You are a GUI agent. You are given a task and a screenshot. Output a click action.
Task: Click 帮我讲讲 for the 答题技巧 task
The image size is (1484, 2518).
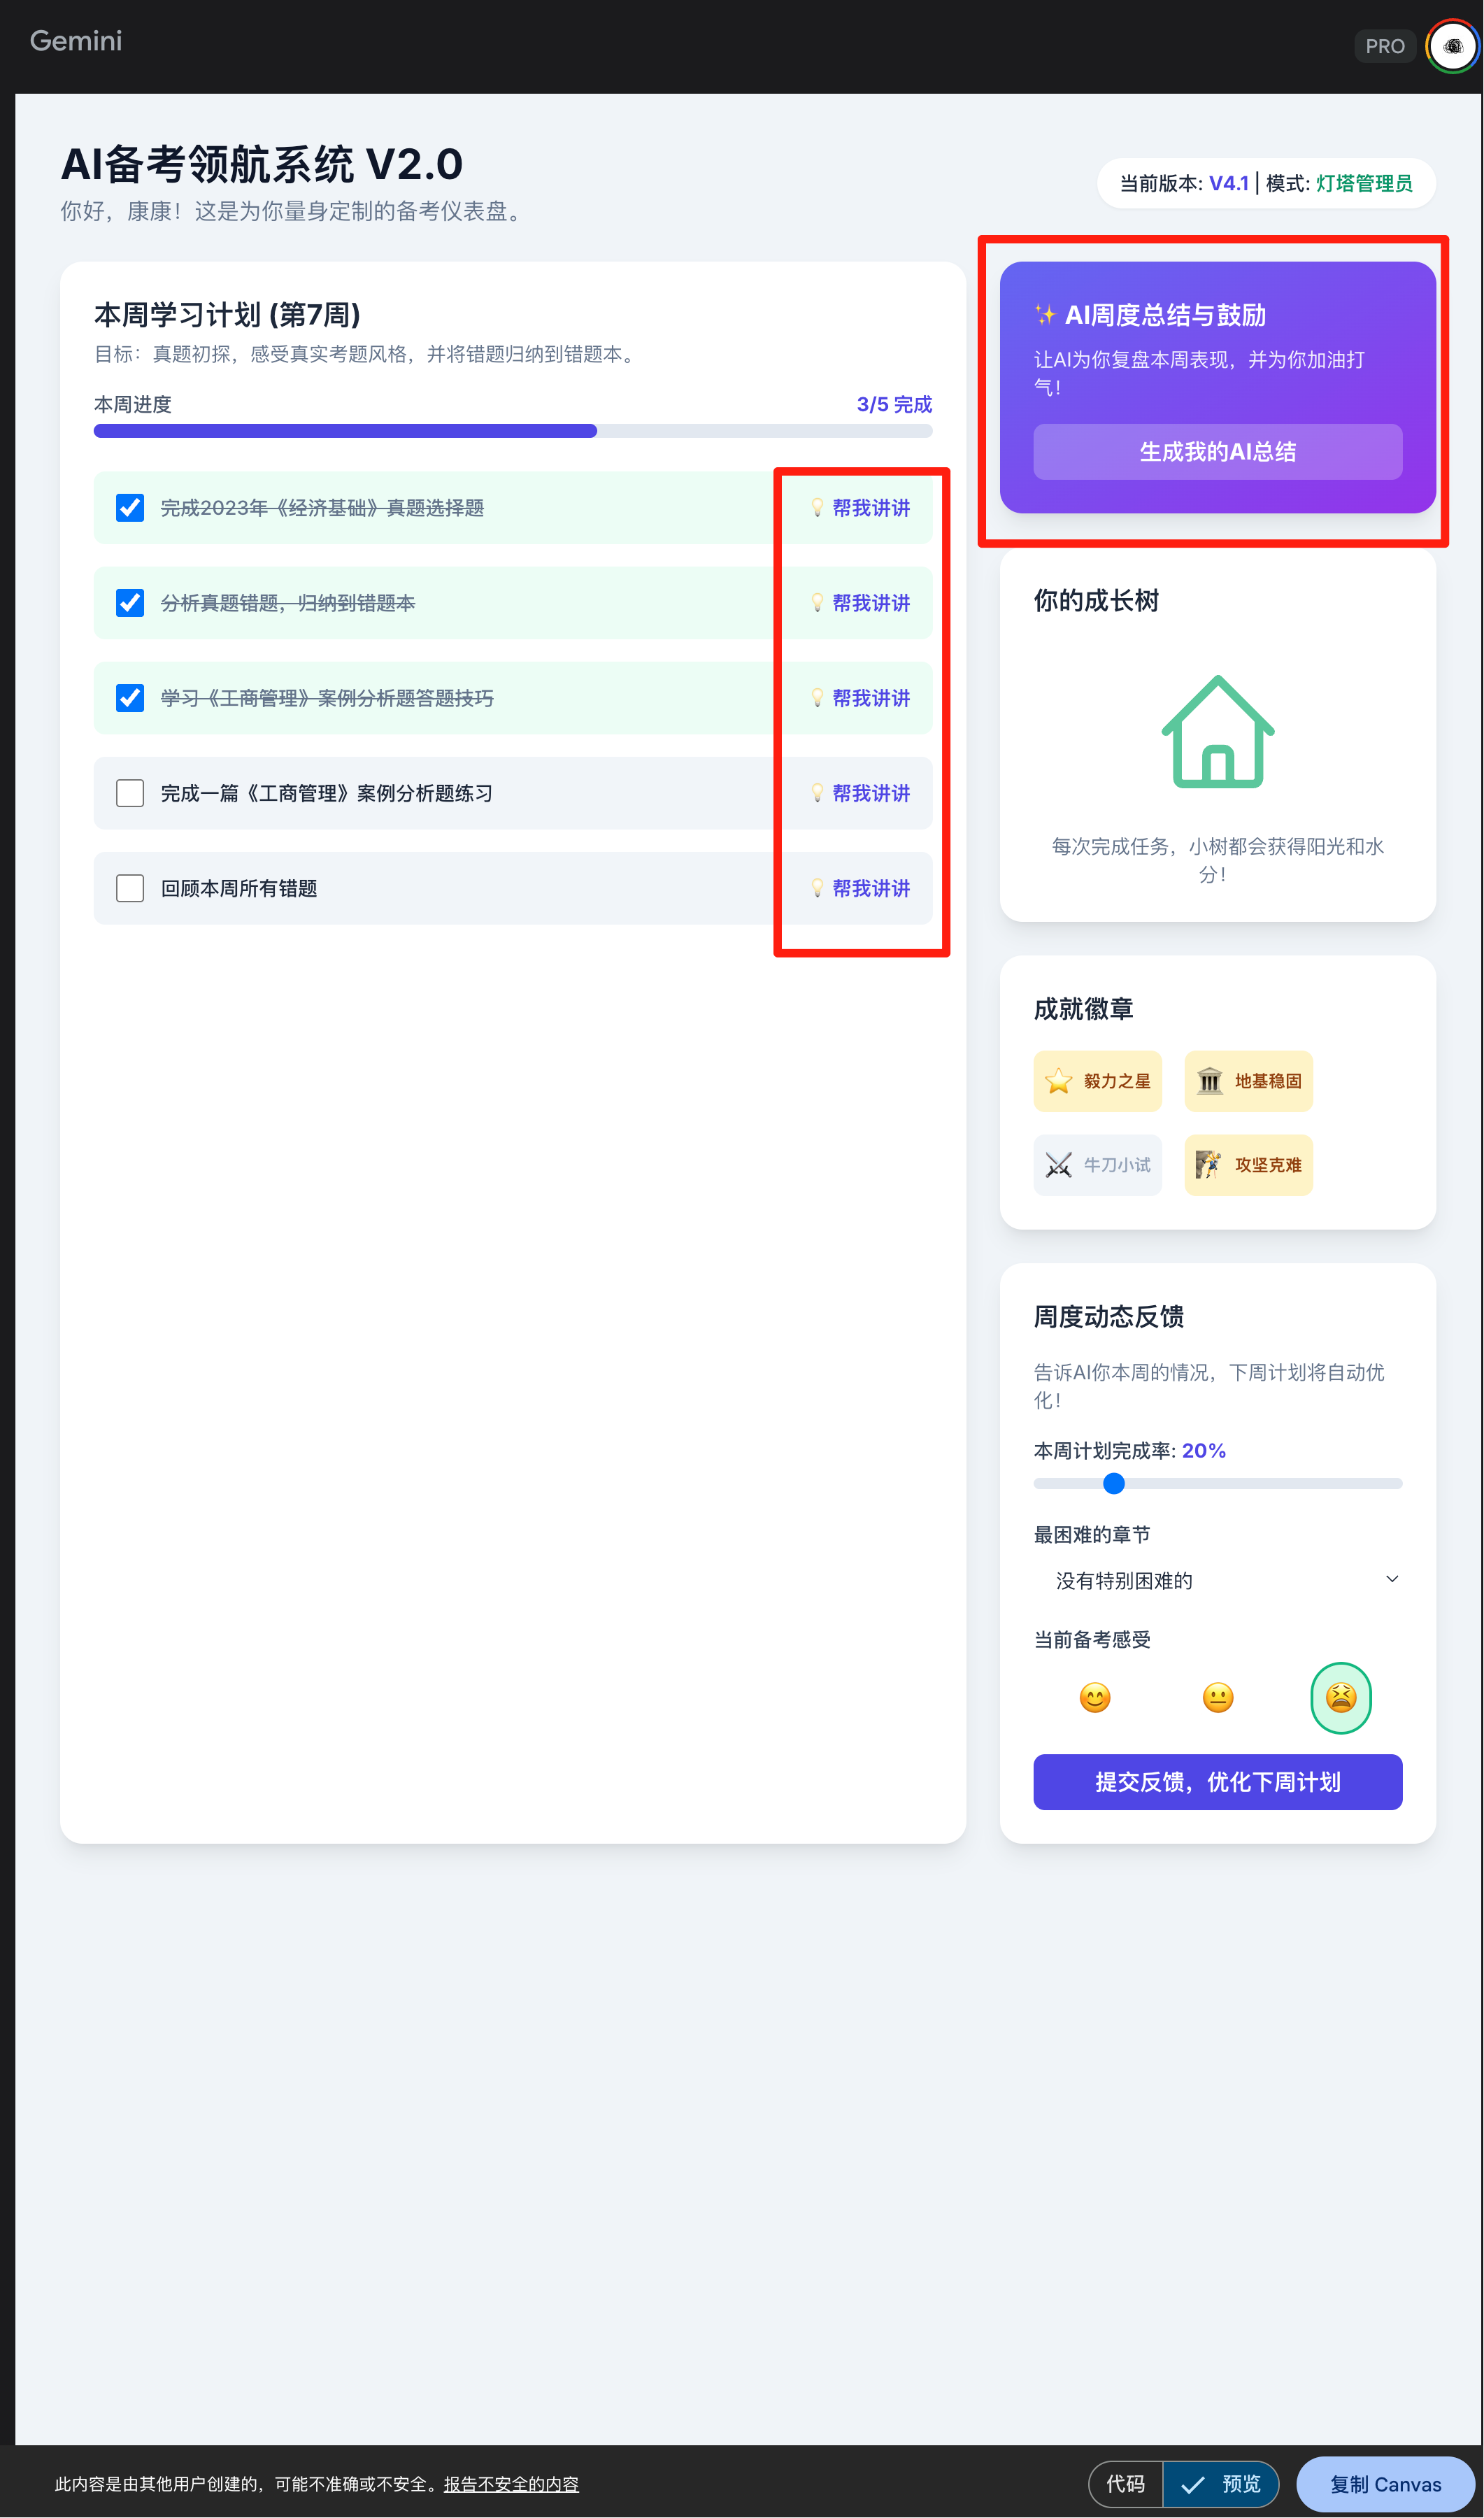point(861,698)
